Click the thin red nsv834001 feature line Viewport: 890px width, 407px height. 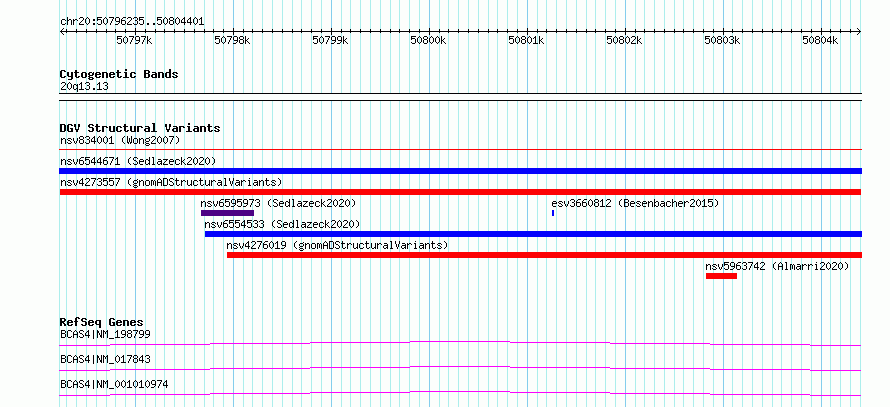pyautogui.click(x=460, y=150)
